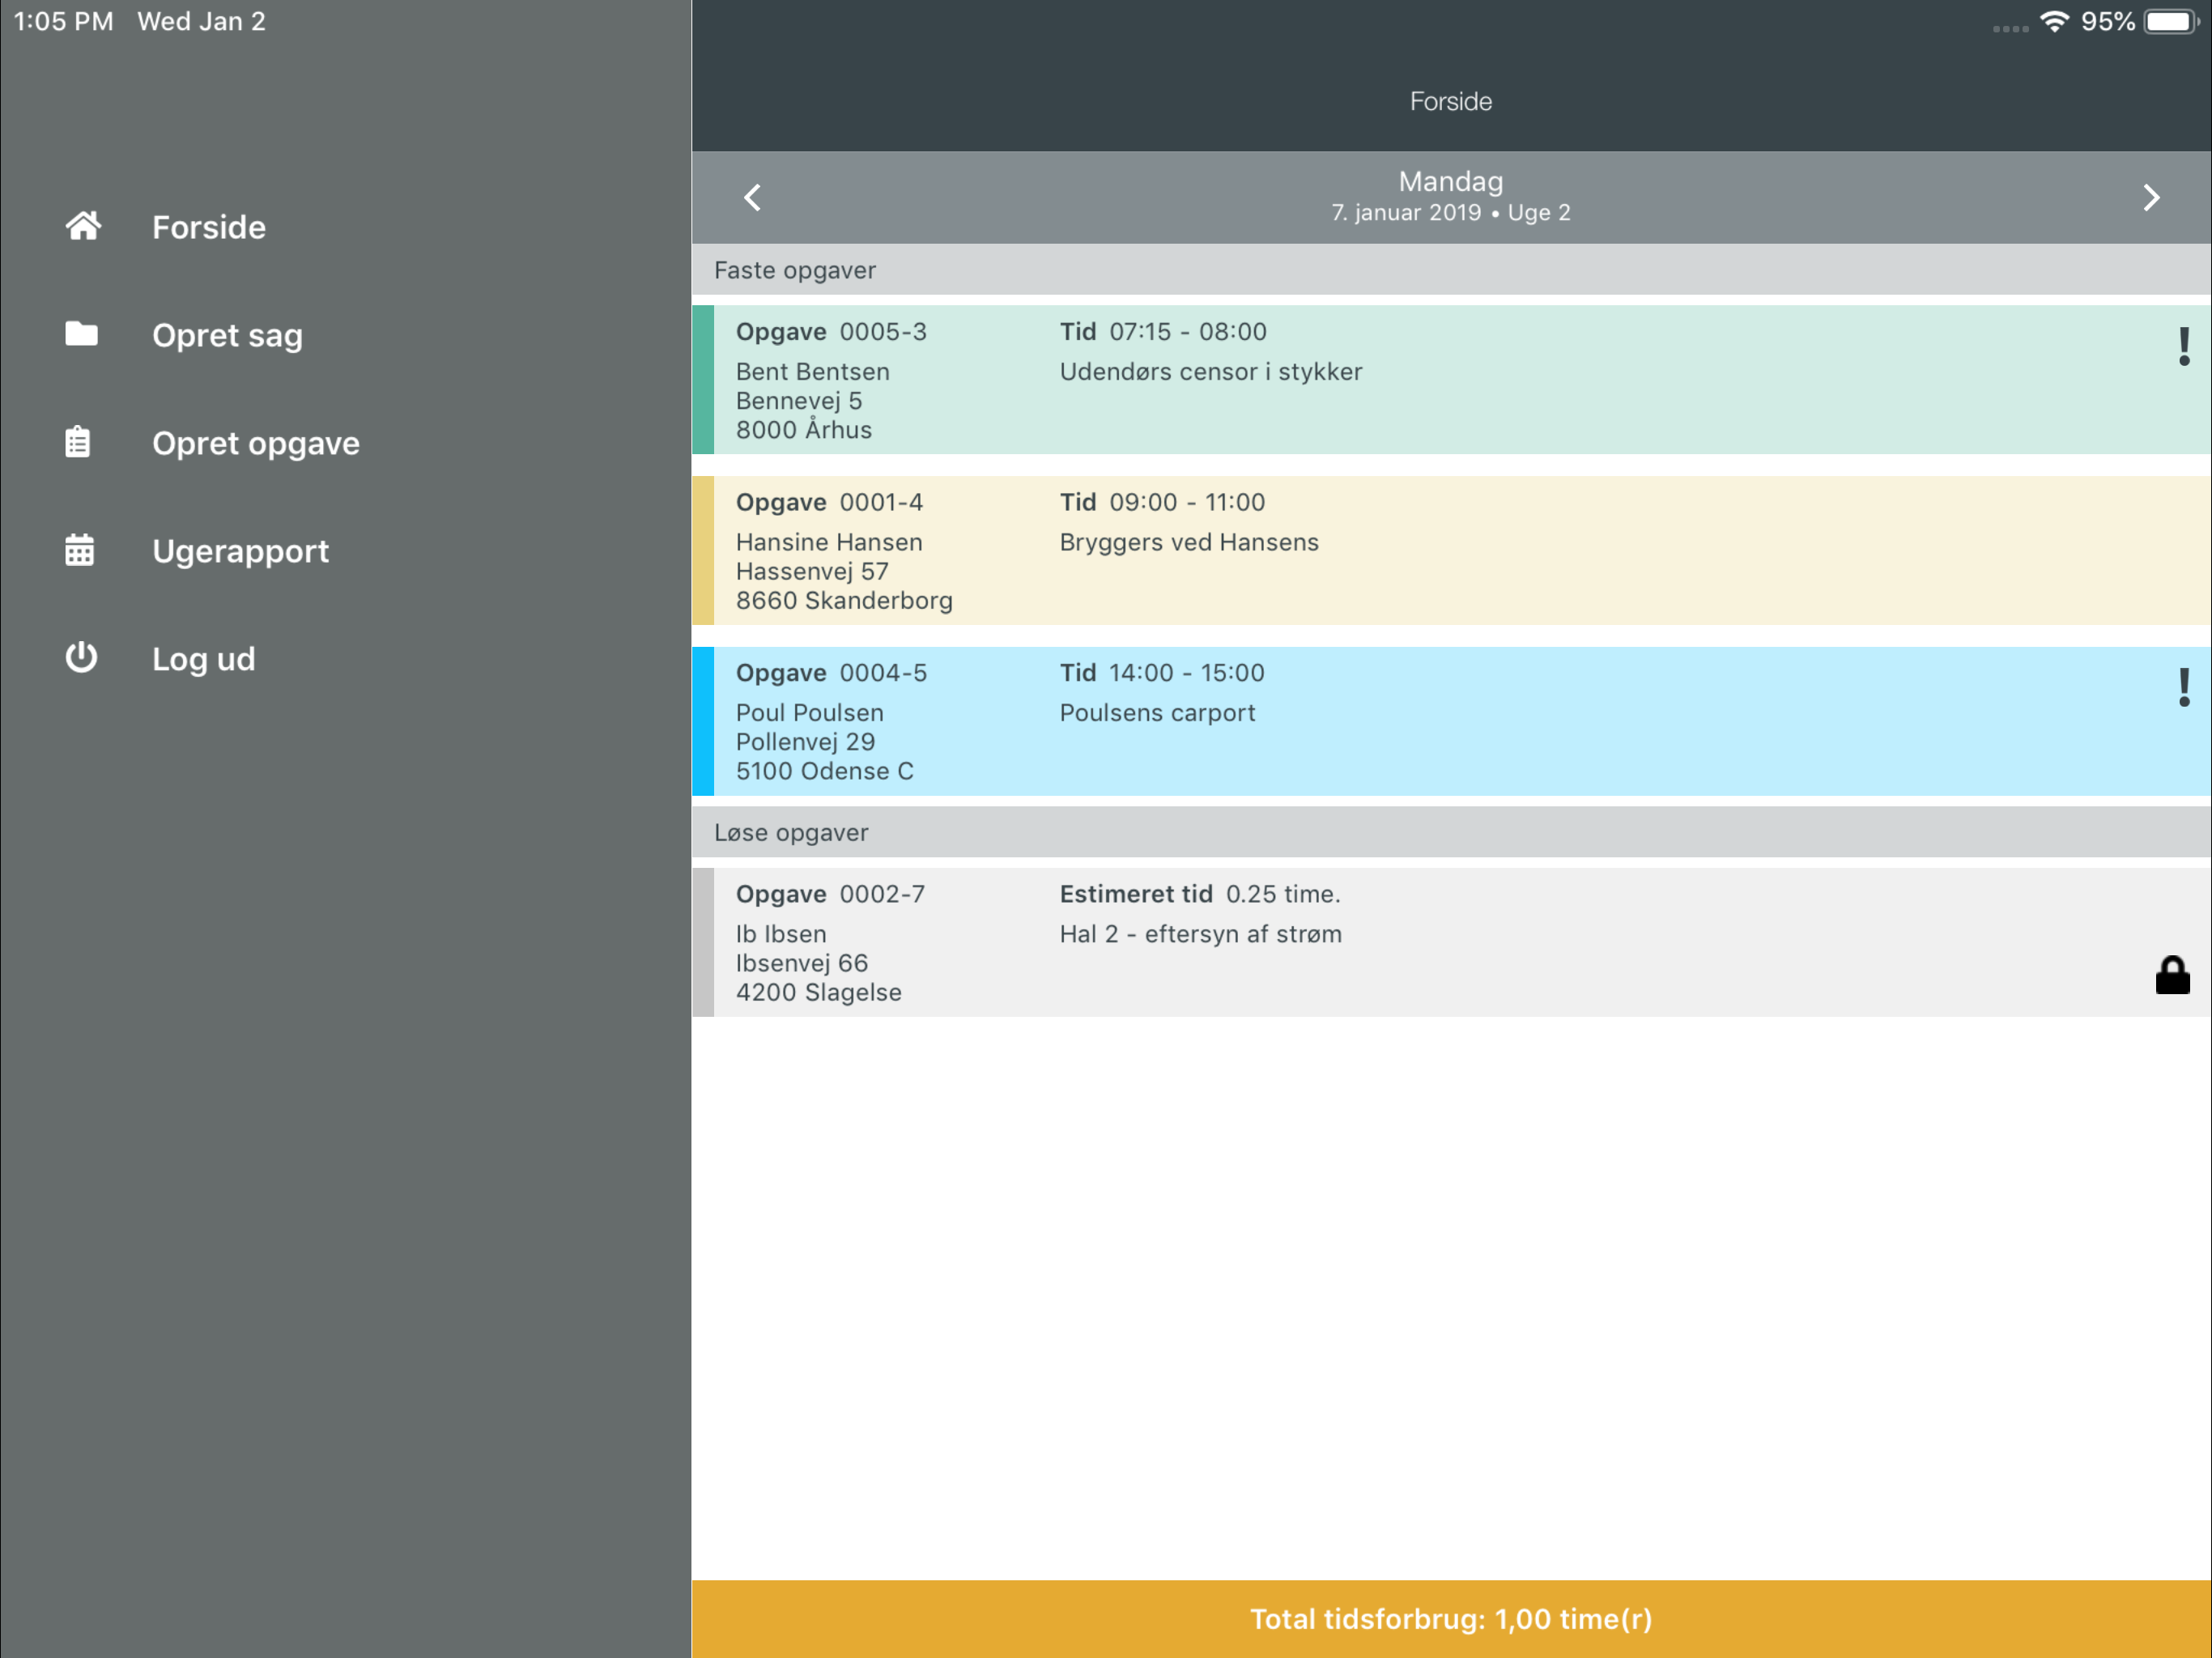Click the Forside title in top bar
Image resolution: width=2212 pixels, height=1658 pixels.
coord(1451,101)
